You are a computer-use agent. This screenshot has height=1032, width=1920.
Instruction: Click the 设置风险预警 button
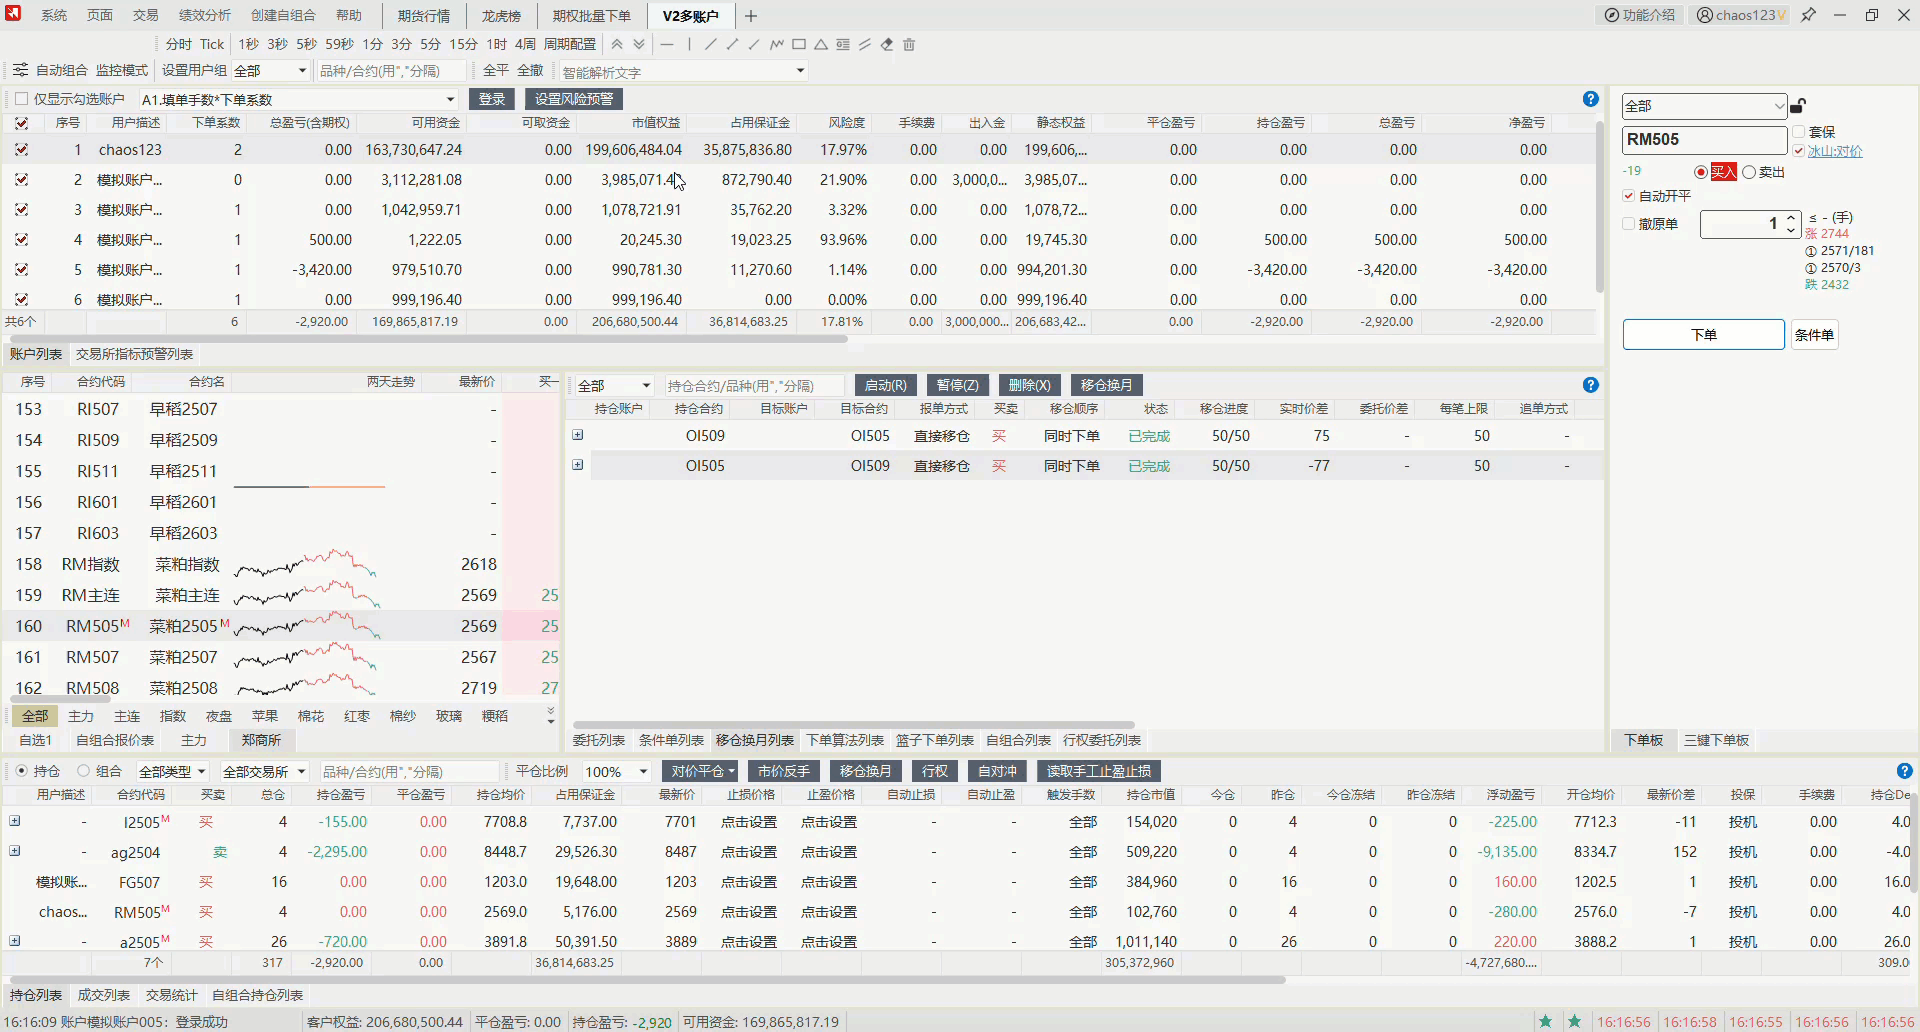[x=573, y=99]
